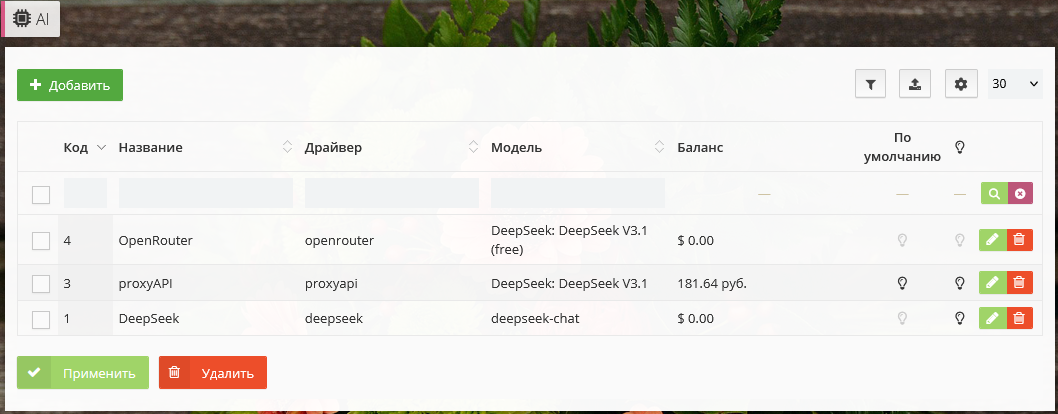1058x414 pixels.
Task: Open the rows-per-page dropdown showing 30
Action: pos(1015,84)
